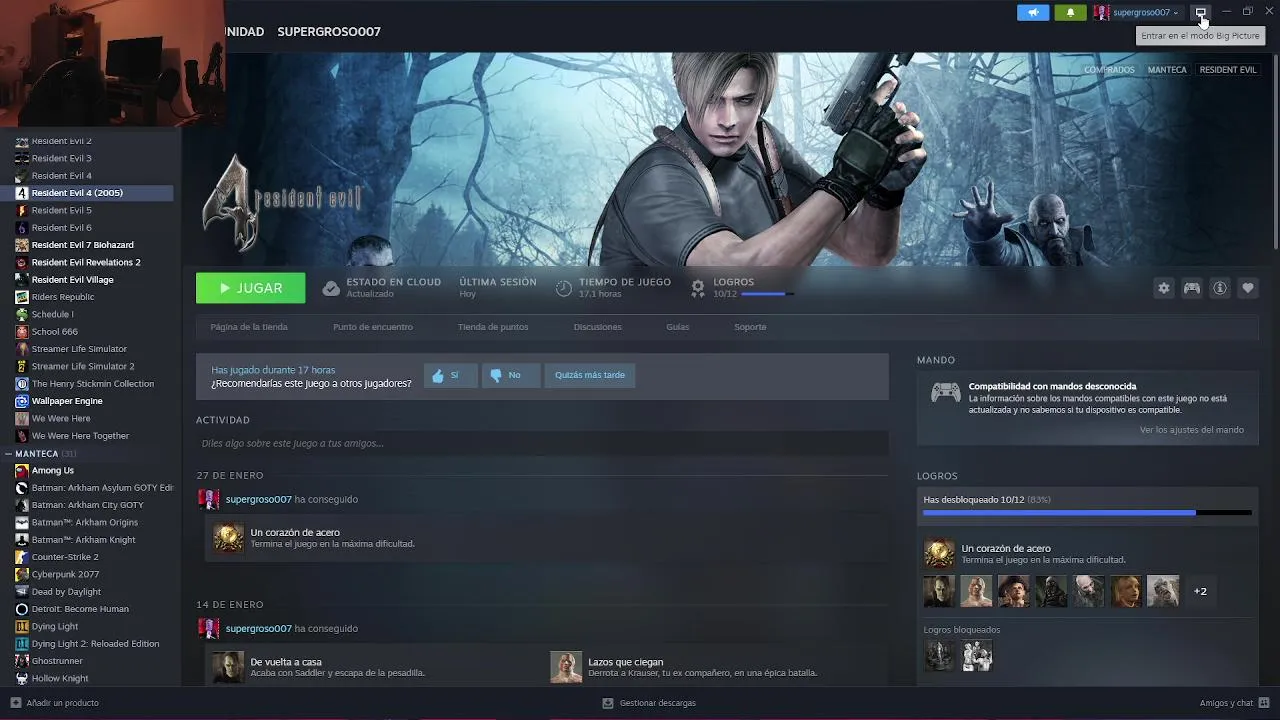Open Discusiones tab
The height and width of the screenshot is (720, 1280).
[598, 327]
